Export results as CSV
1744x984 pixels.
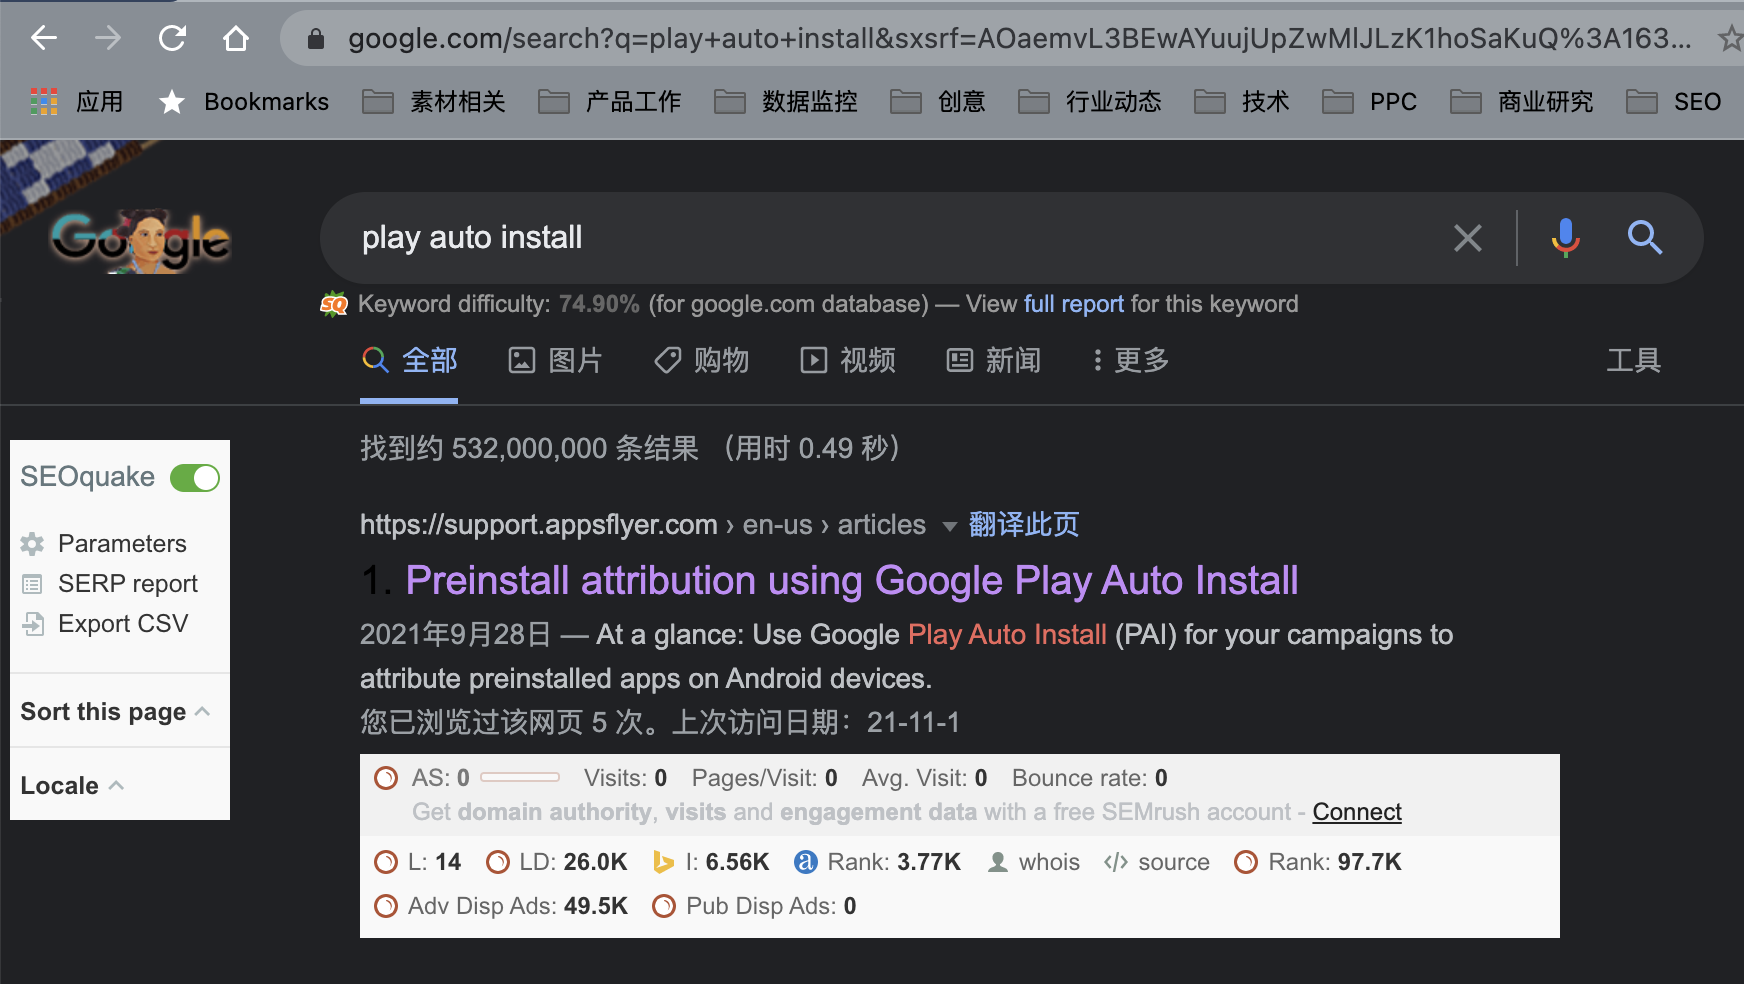[104, 623]
